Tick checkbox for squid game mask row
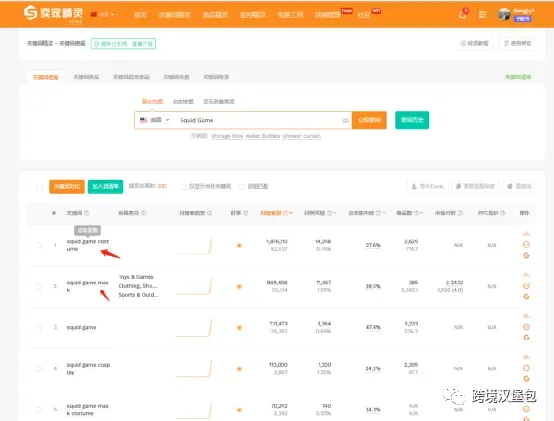This screenshot has height=421, width=554. point(39,286)
